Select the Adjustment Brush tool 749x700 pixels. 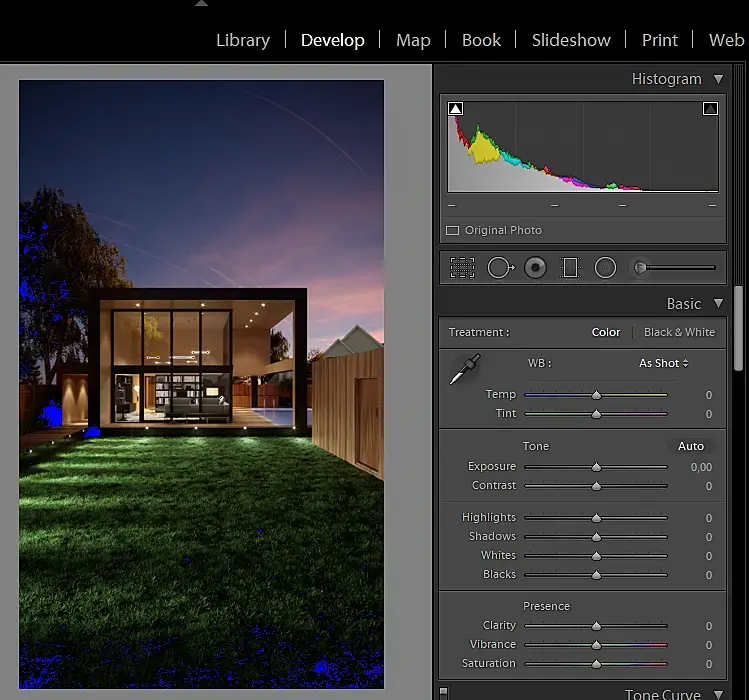pyautogui.click(x=674, y=268)
